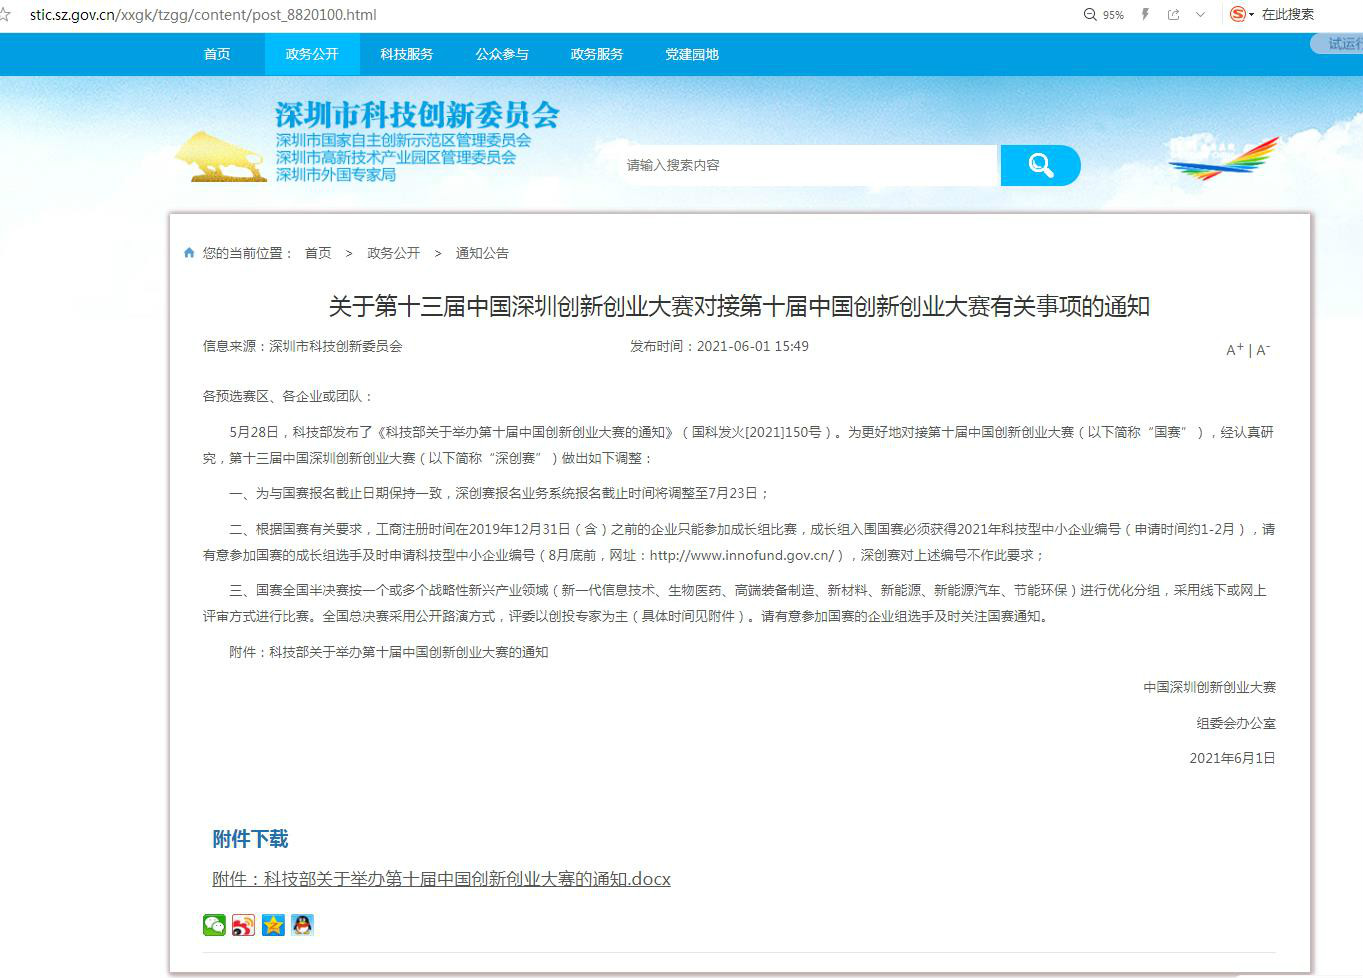Decrease font size with A- control
1363x978 pixels.
pos(1263,350)
